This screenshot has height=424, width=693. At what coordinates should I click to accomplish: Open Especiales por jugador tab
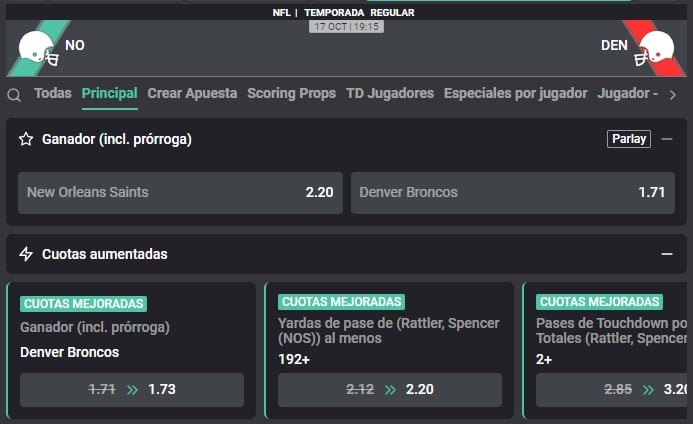[x=515, y=93]
